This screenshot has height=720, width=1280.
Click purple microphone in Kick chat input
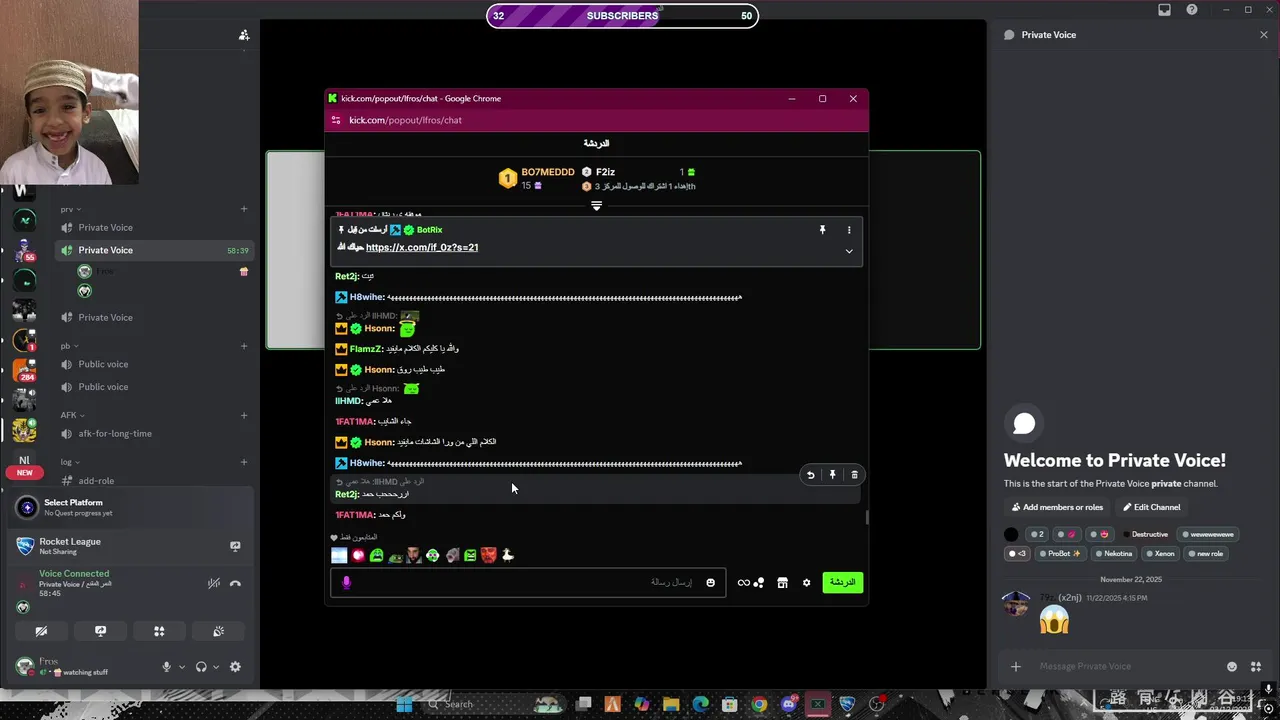coord(346,582)
